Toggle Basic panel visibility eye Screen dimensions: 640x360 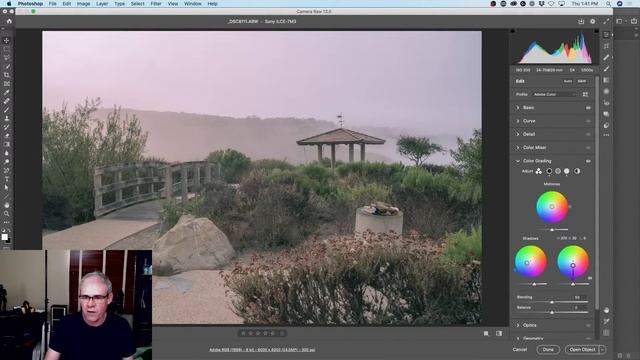(588, 108)
